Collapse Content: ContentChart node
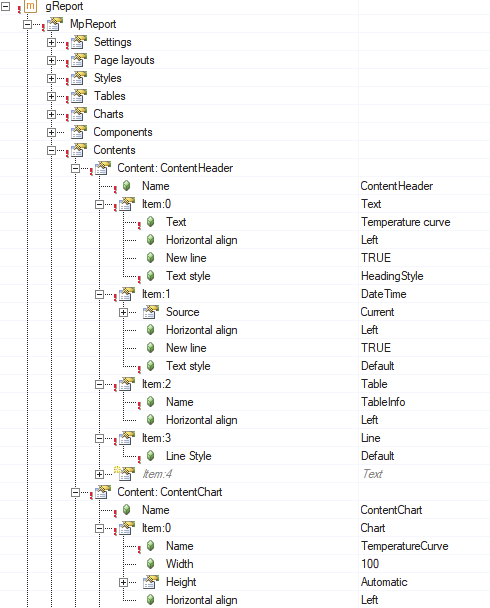This screenshot has height=608, width=490. coord(75,492)
